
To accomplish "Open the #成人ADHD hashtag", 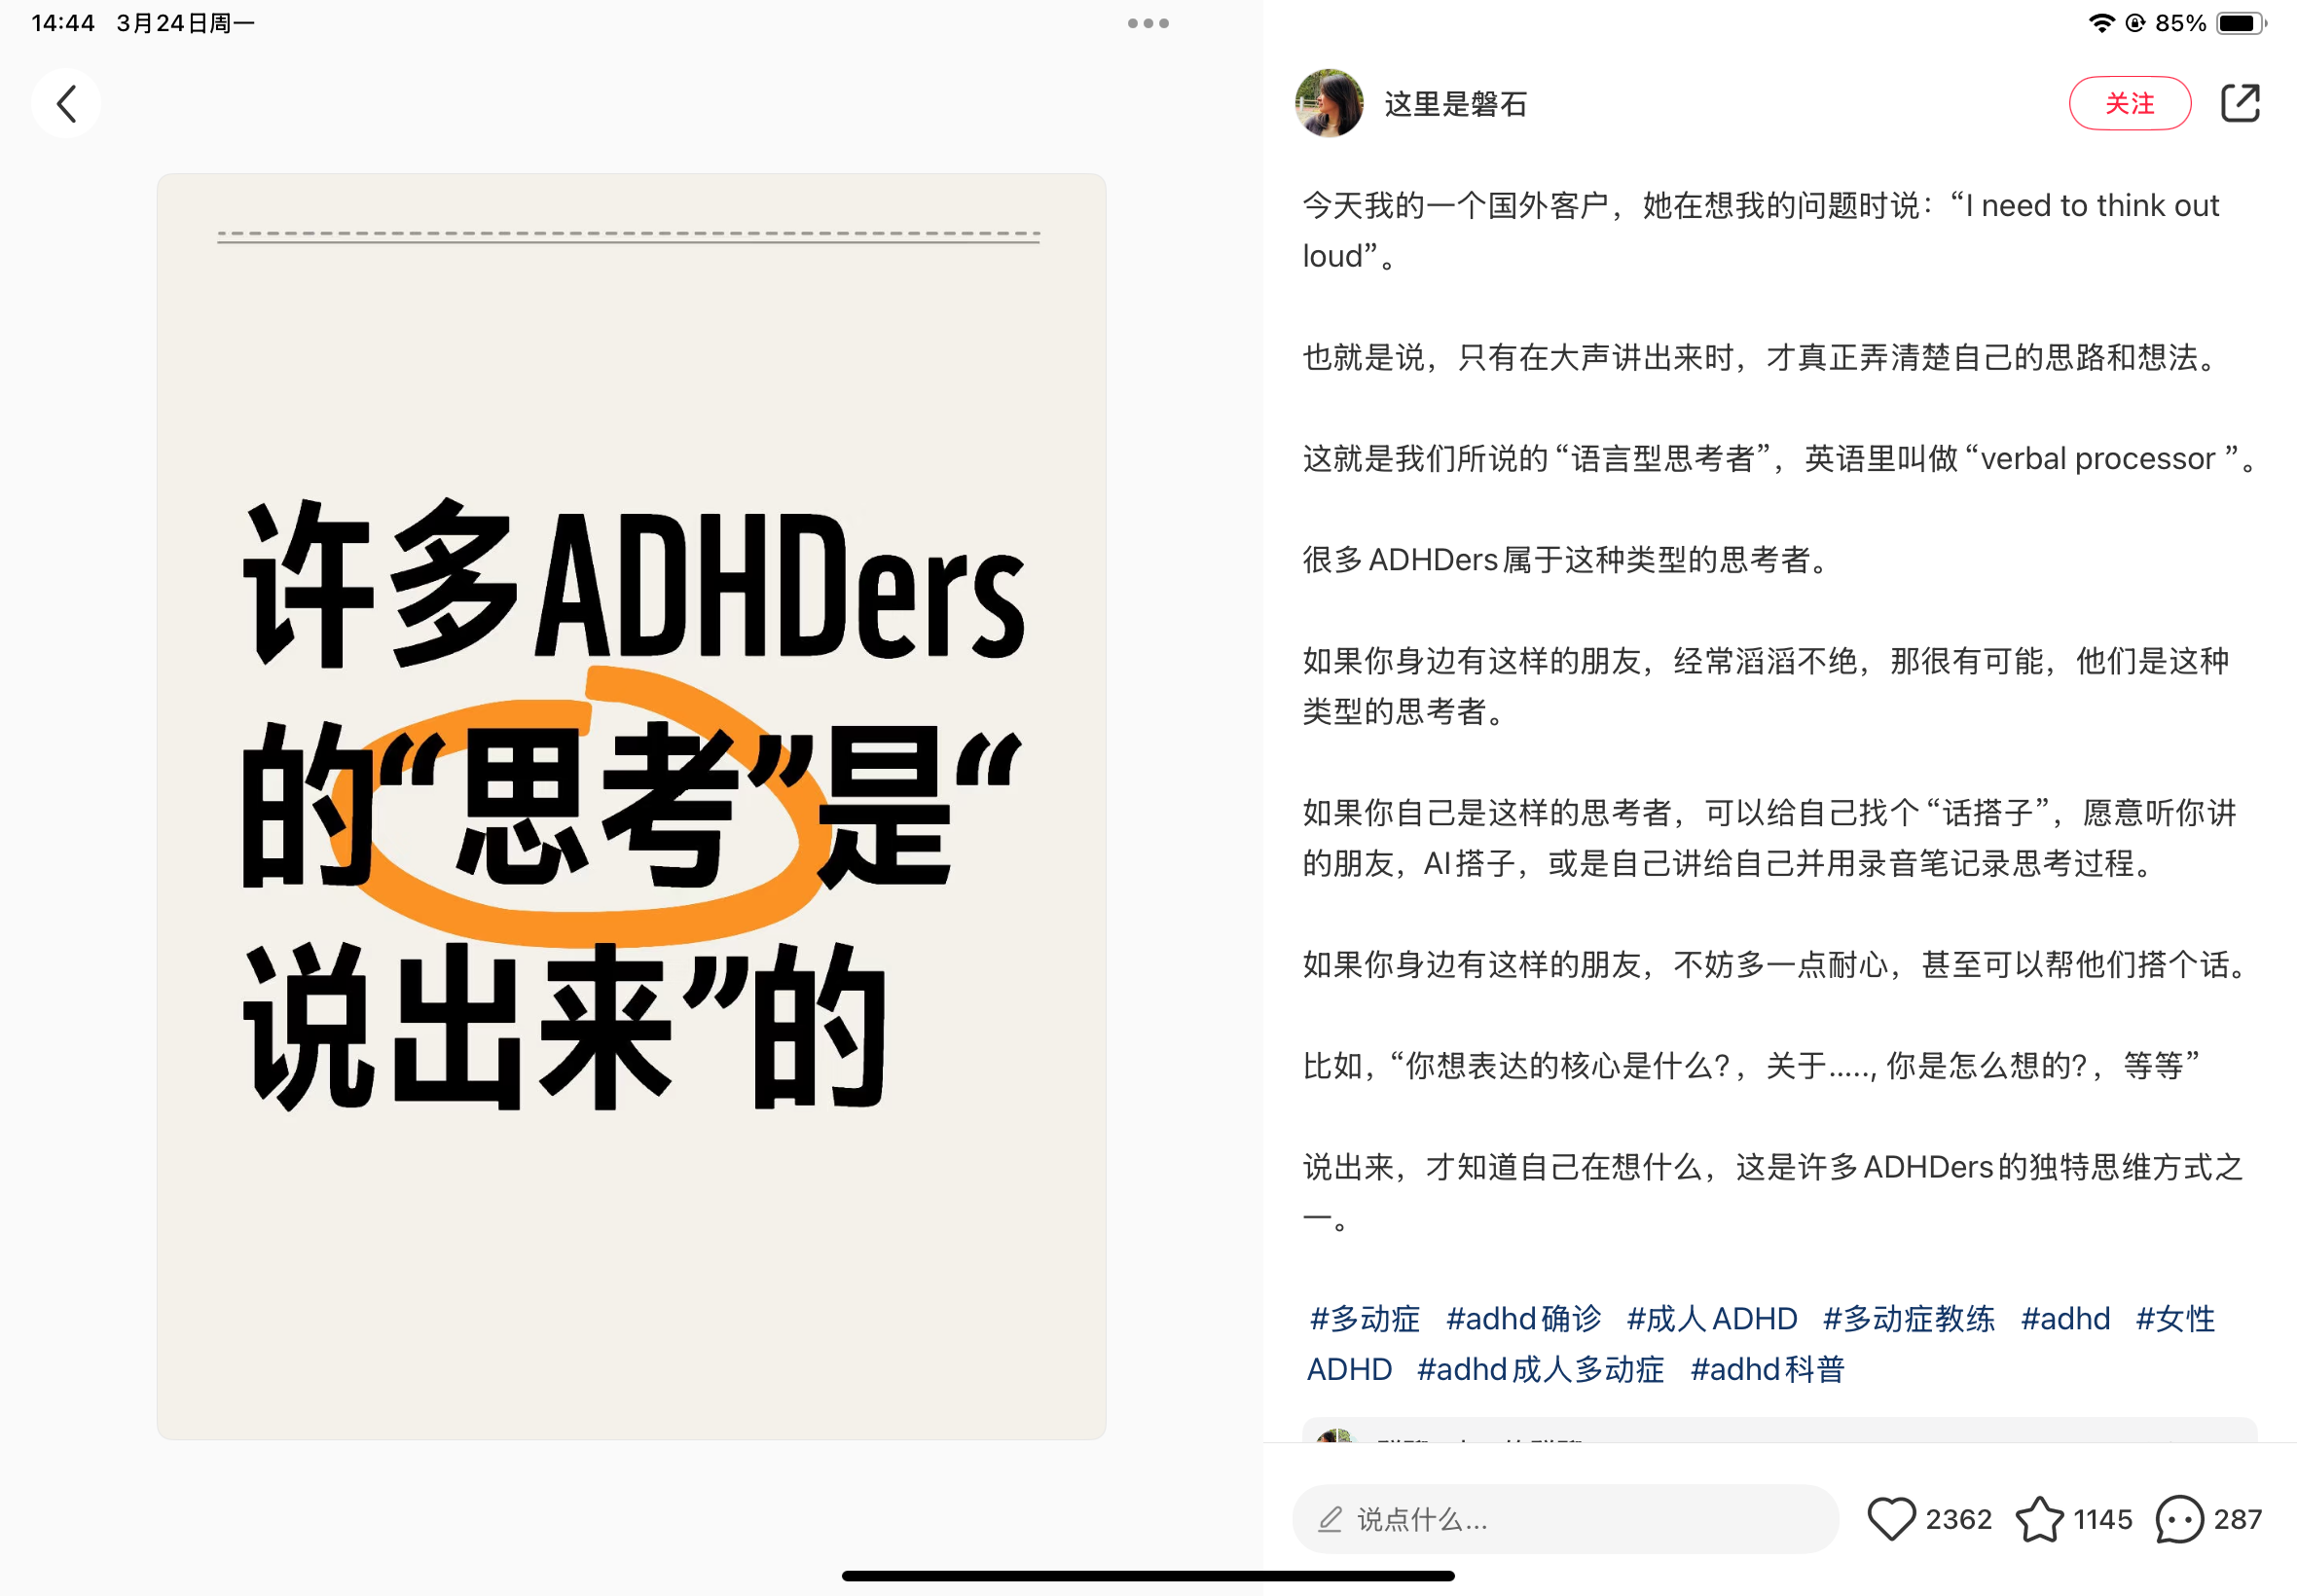I will (1711, 1318).
